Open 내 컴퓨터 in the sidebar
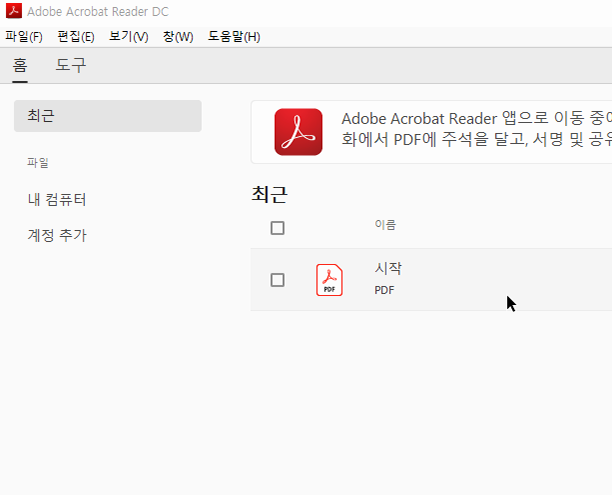Image resolution: width=612 pixels, height=495 pixels. [x=57, y=199]
